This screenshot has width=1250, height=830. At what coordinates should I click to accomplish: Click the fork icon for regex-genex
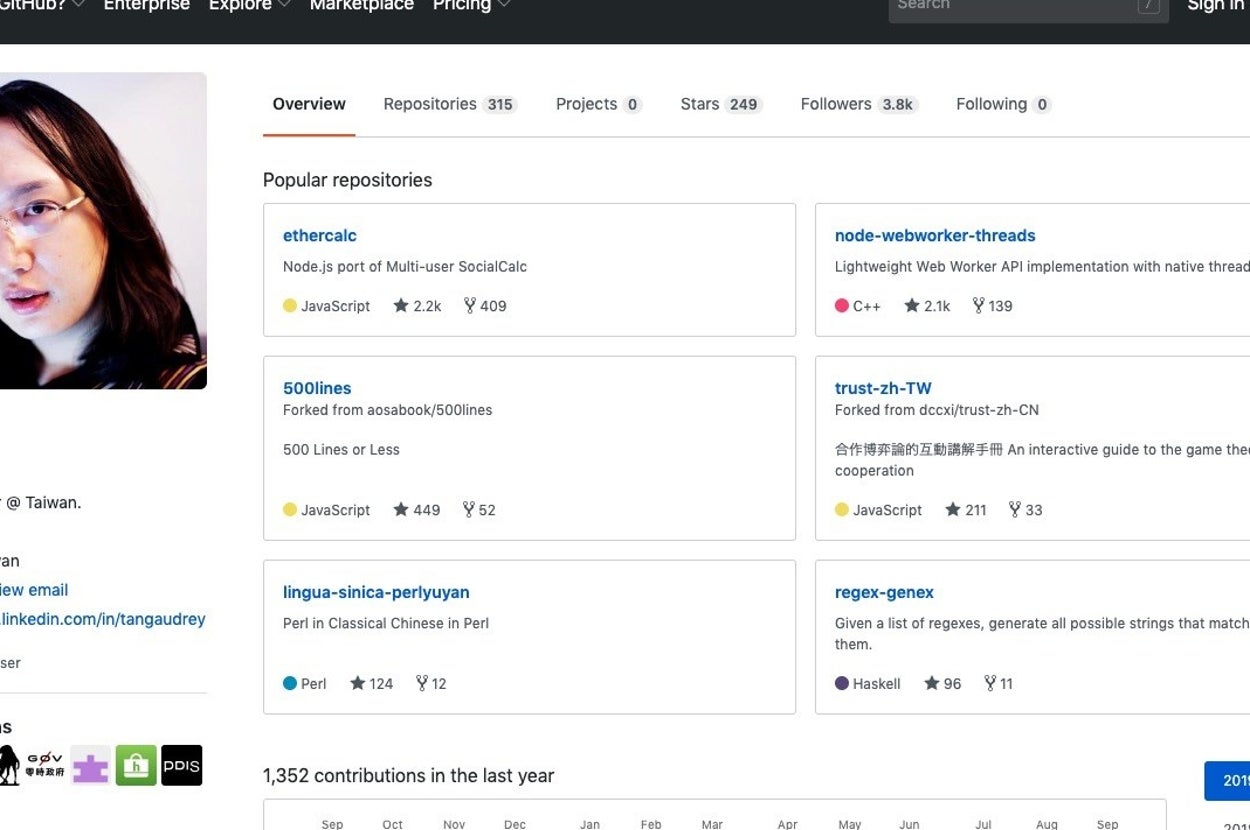[x=990, y=683]
